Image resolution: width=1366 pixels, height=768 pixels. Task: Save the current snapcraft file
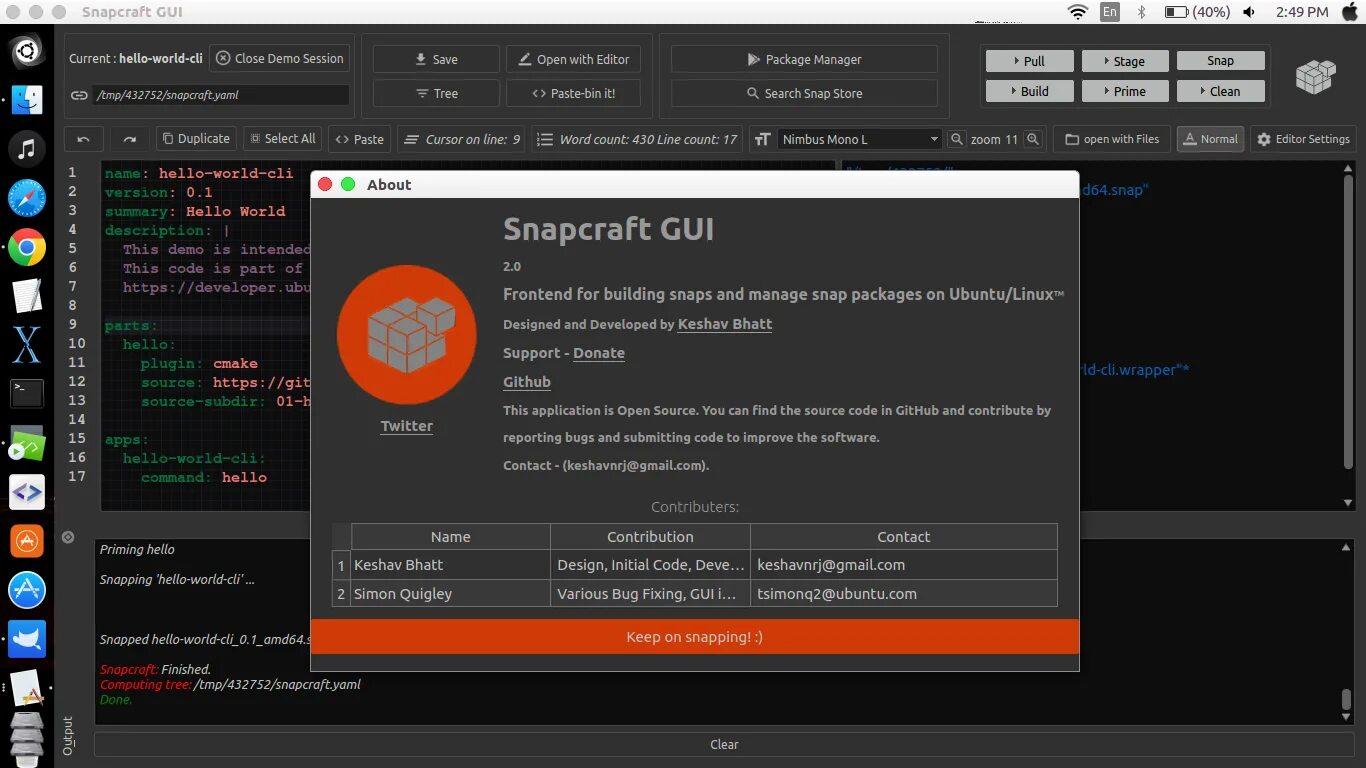click(x=436, y=59)
